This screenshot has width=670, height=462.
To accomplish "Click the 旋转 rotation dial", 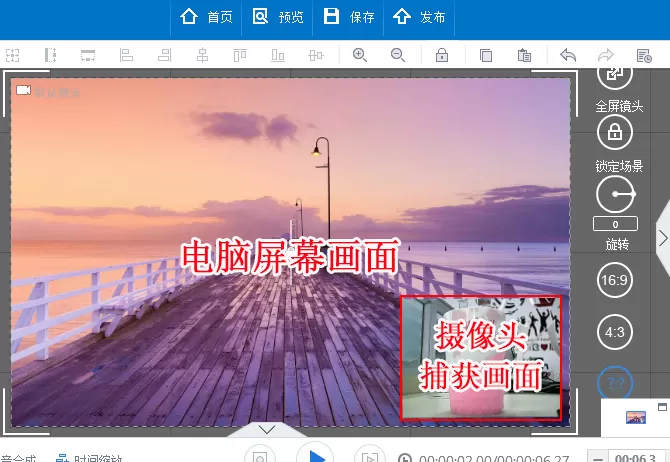I will [615, 194].
